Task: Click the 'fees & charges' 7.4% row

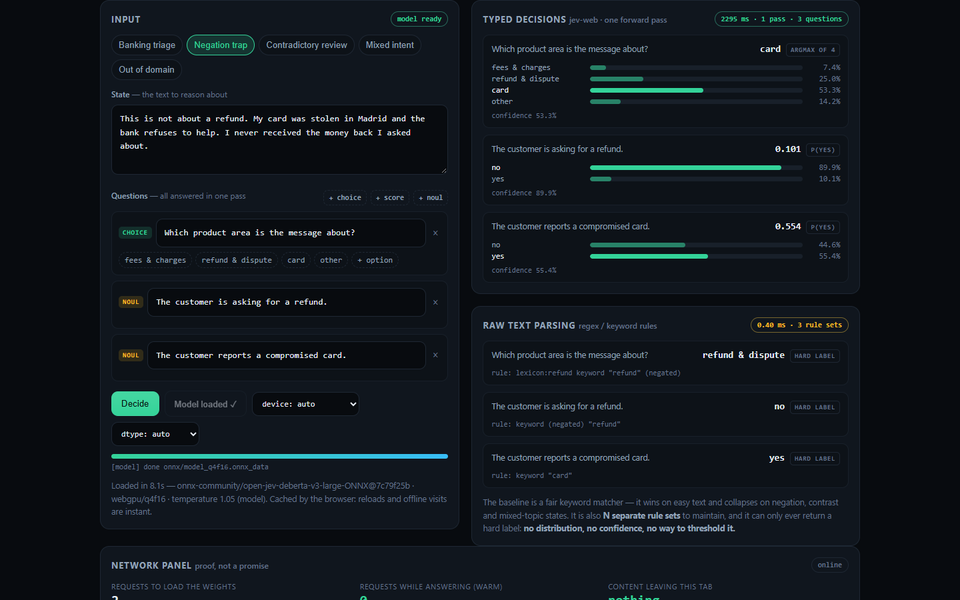Action: tap(666, 67)
